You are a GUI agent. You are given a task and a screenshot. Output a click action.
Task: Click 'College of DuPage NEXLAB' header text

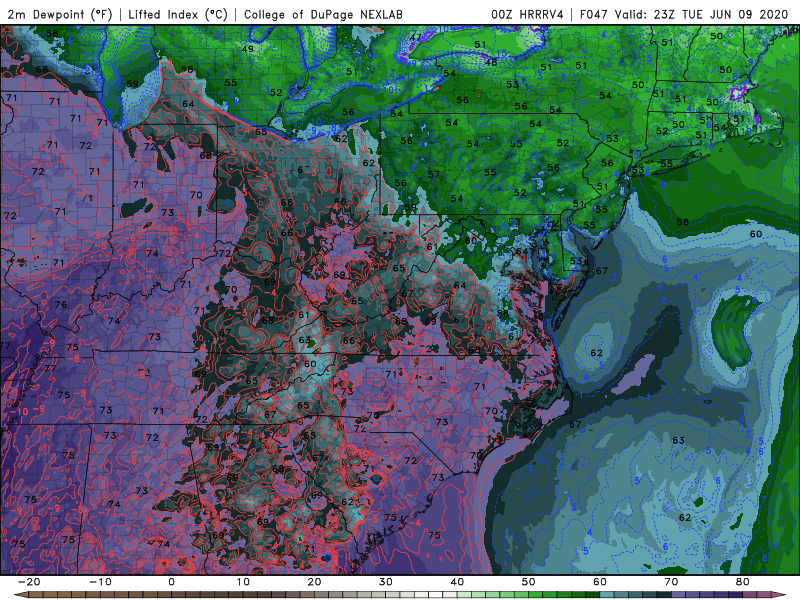[x=323, y=15]
